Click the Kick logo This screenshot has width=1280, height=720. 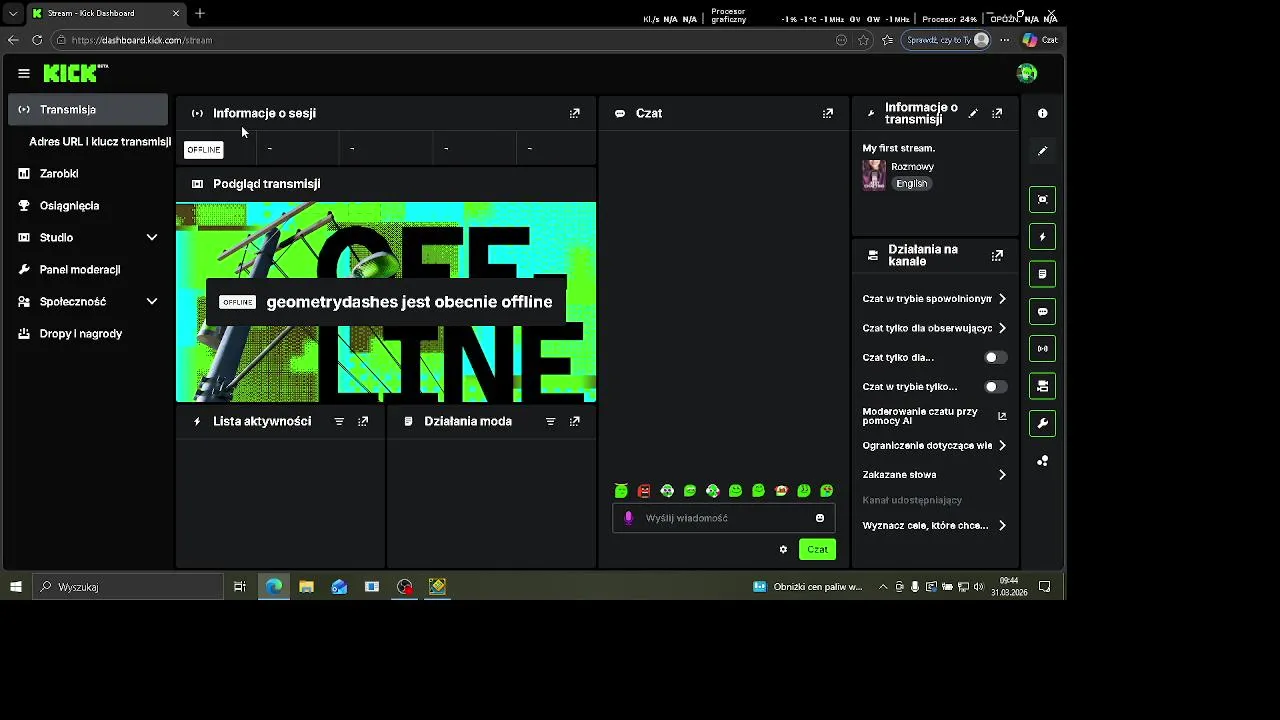pos(75,73)
